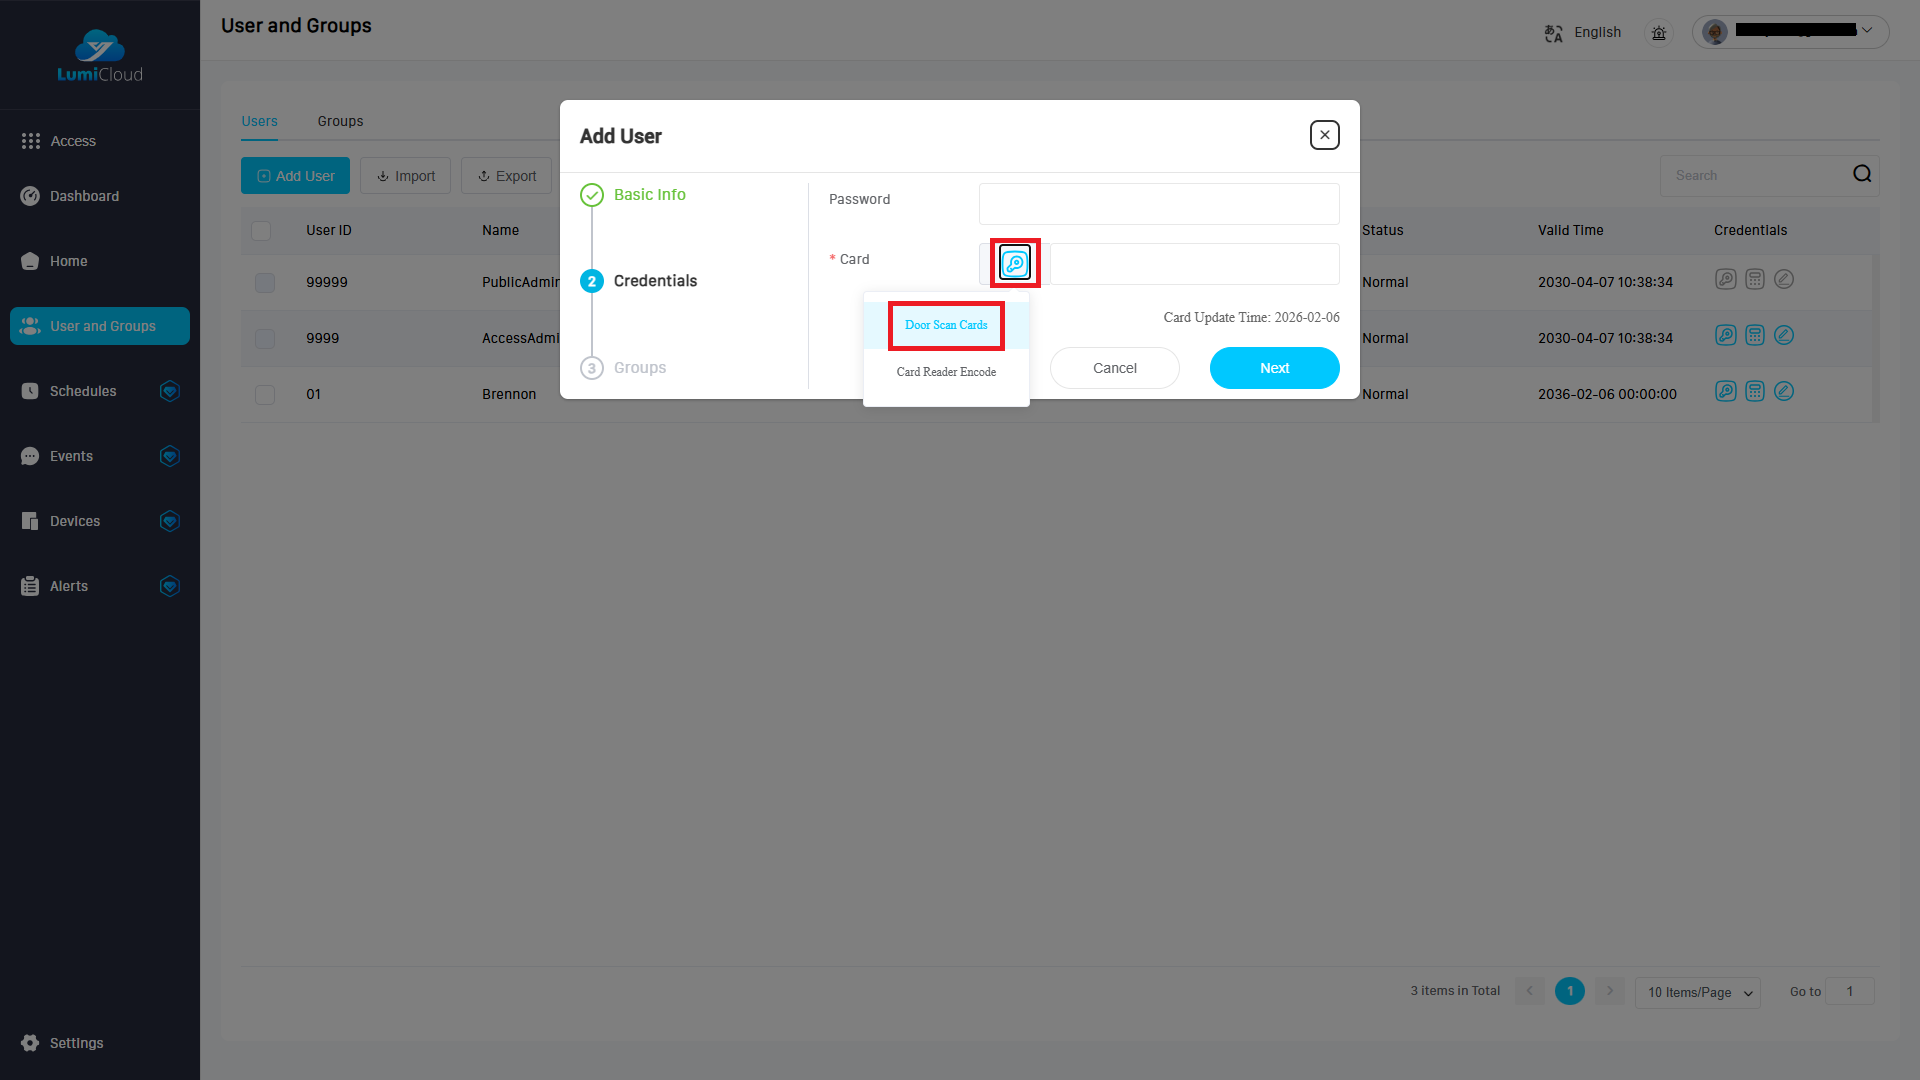Click the Cancel button
Image resolution: width=1920 pixels, height=1080 pixels.
(x=1115, y=368)
